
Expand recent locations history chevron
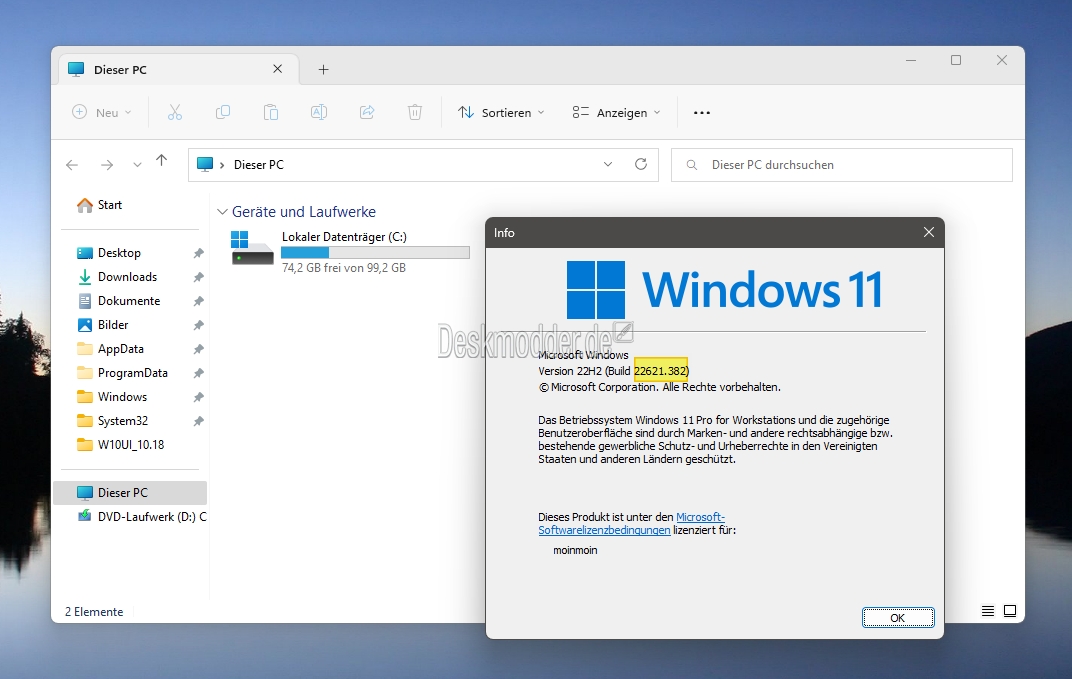(x=137, y=165)
